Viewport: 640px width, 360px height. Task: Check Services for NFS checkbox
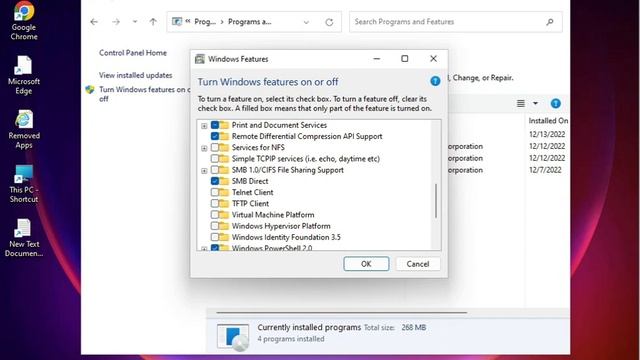pos(215,147)
